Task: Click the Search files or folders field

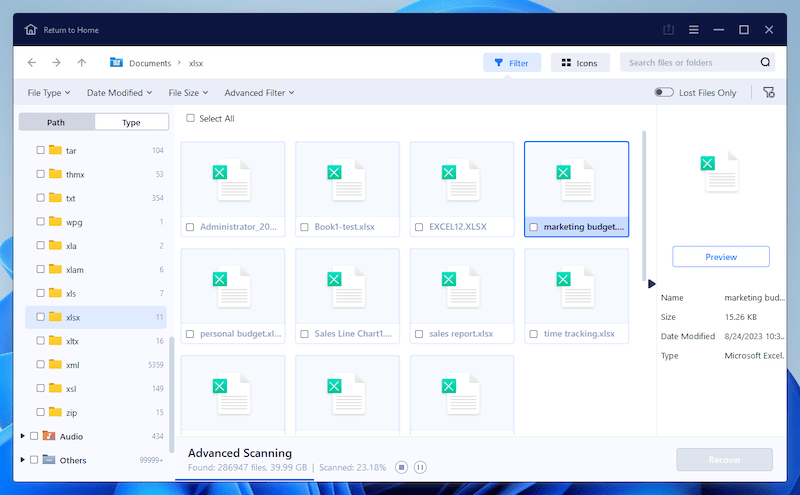Action: 690,63
